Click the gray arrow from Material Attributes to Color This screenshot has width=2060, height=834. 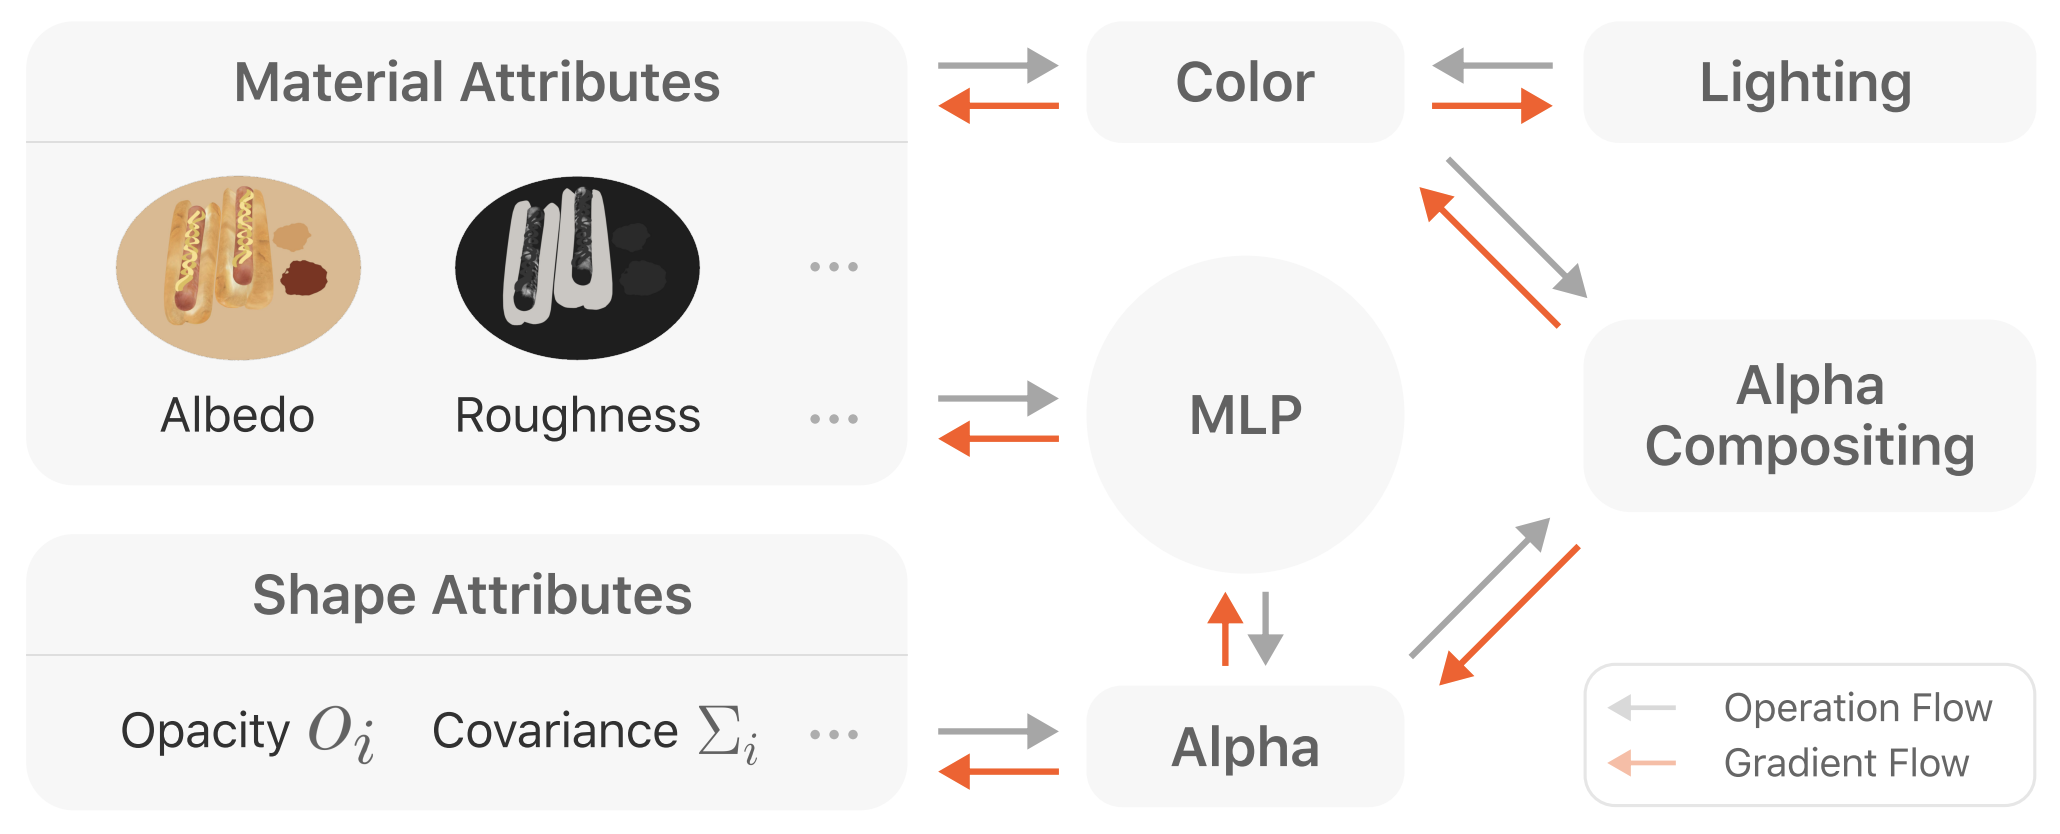[x=997, y=66]
